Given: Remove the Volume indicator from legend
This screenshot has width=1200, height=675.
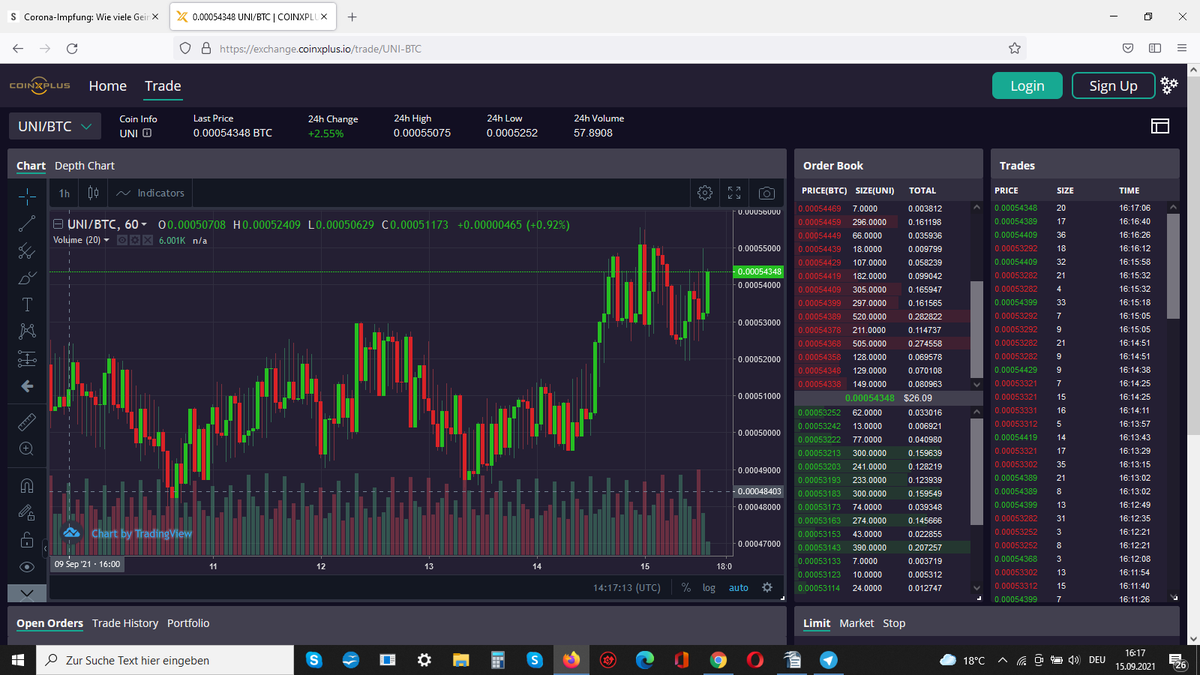Looking at the screenshot, I should 148,240.
